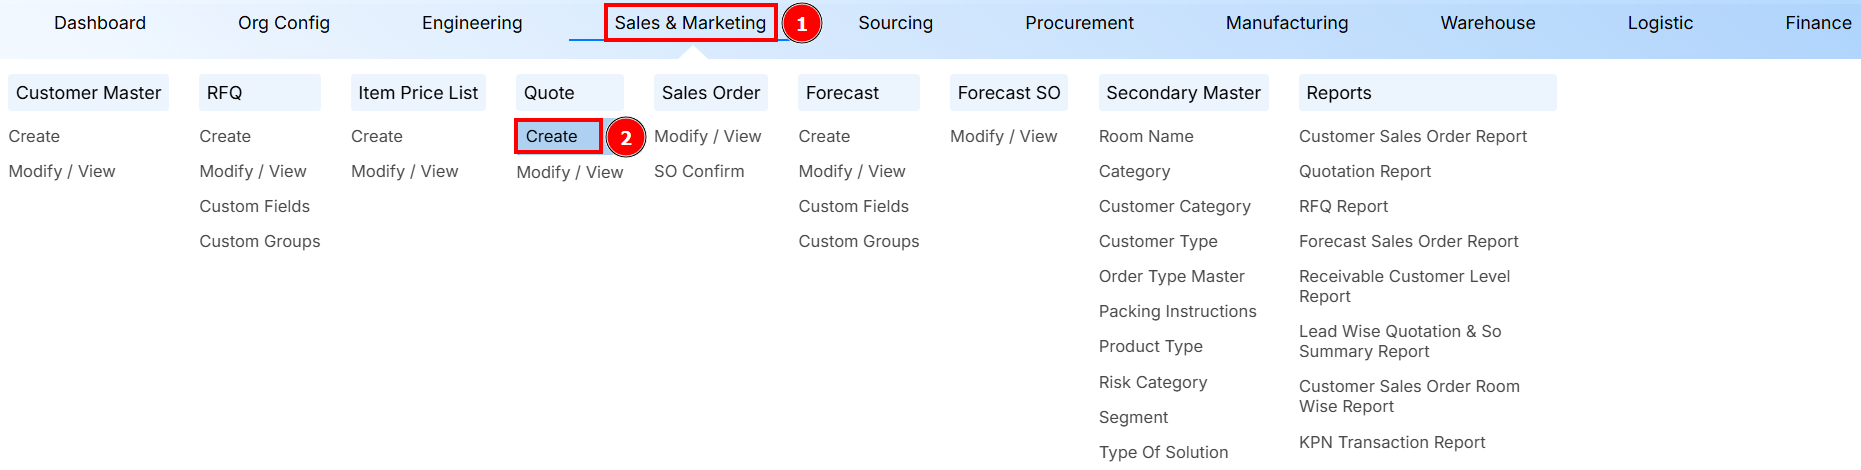Open the Procurement top menu
This screenshot has width=1861, height=470.
[1079, 23]
